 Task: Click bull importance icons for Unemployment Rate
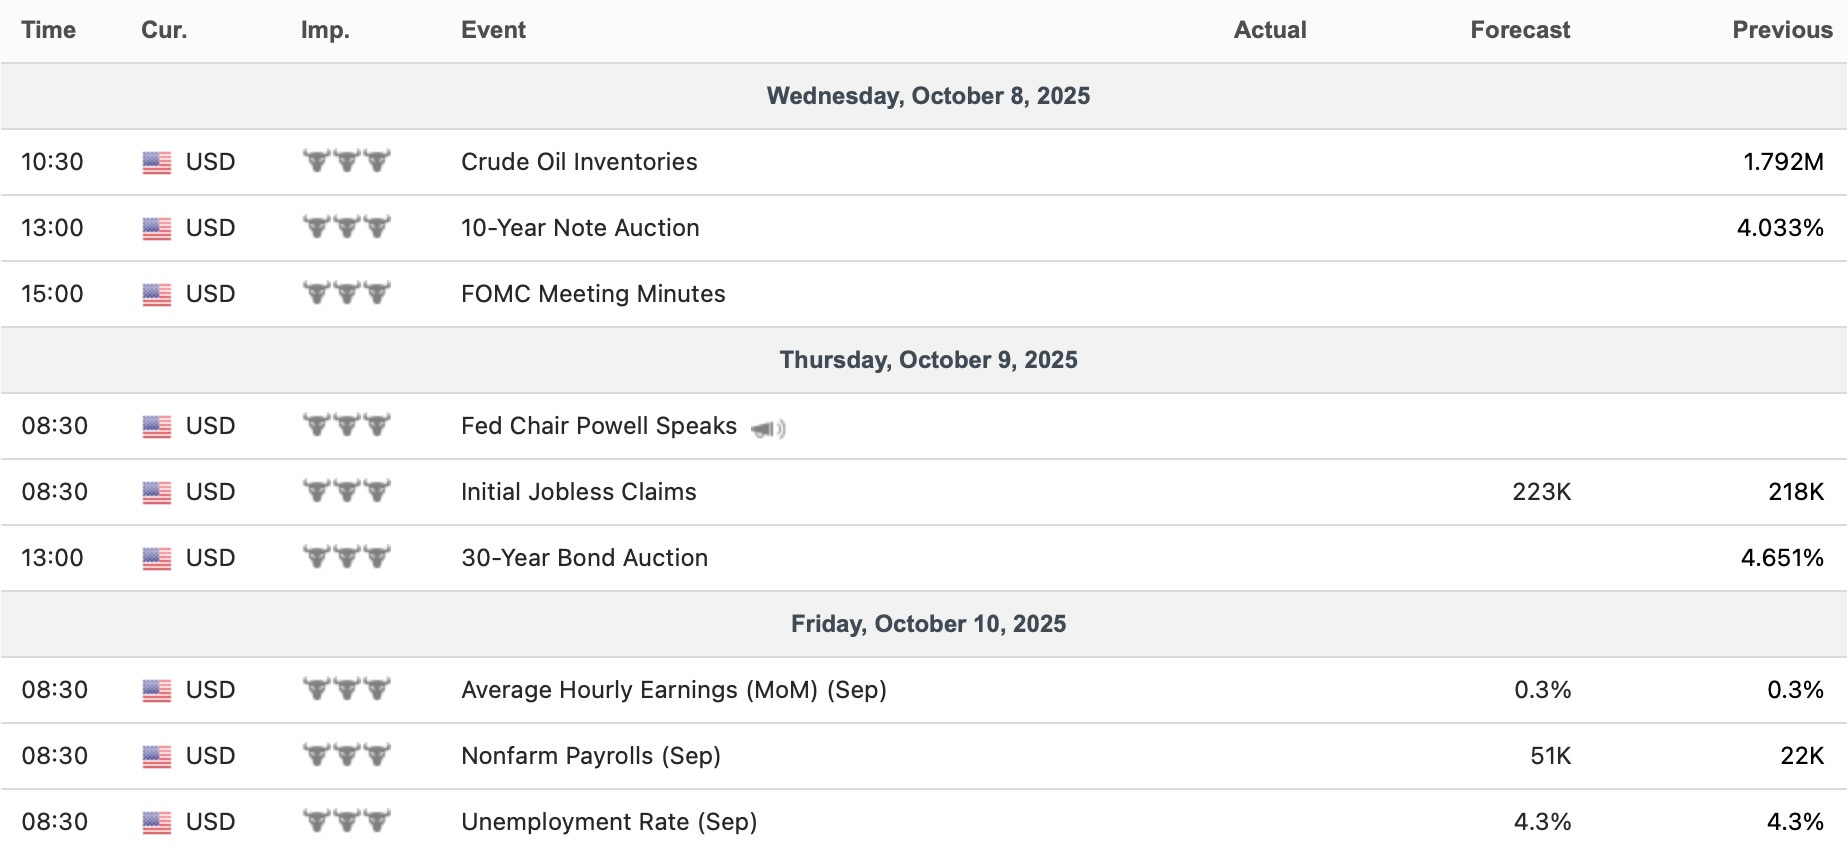pos(346,821)
